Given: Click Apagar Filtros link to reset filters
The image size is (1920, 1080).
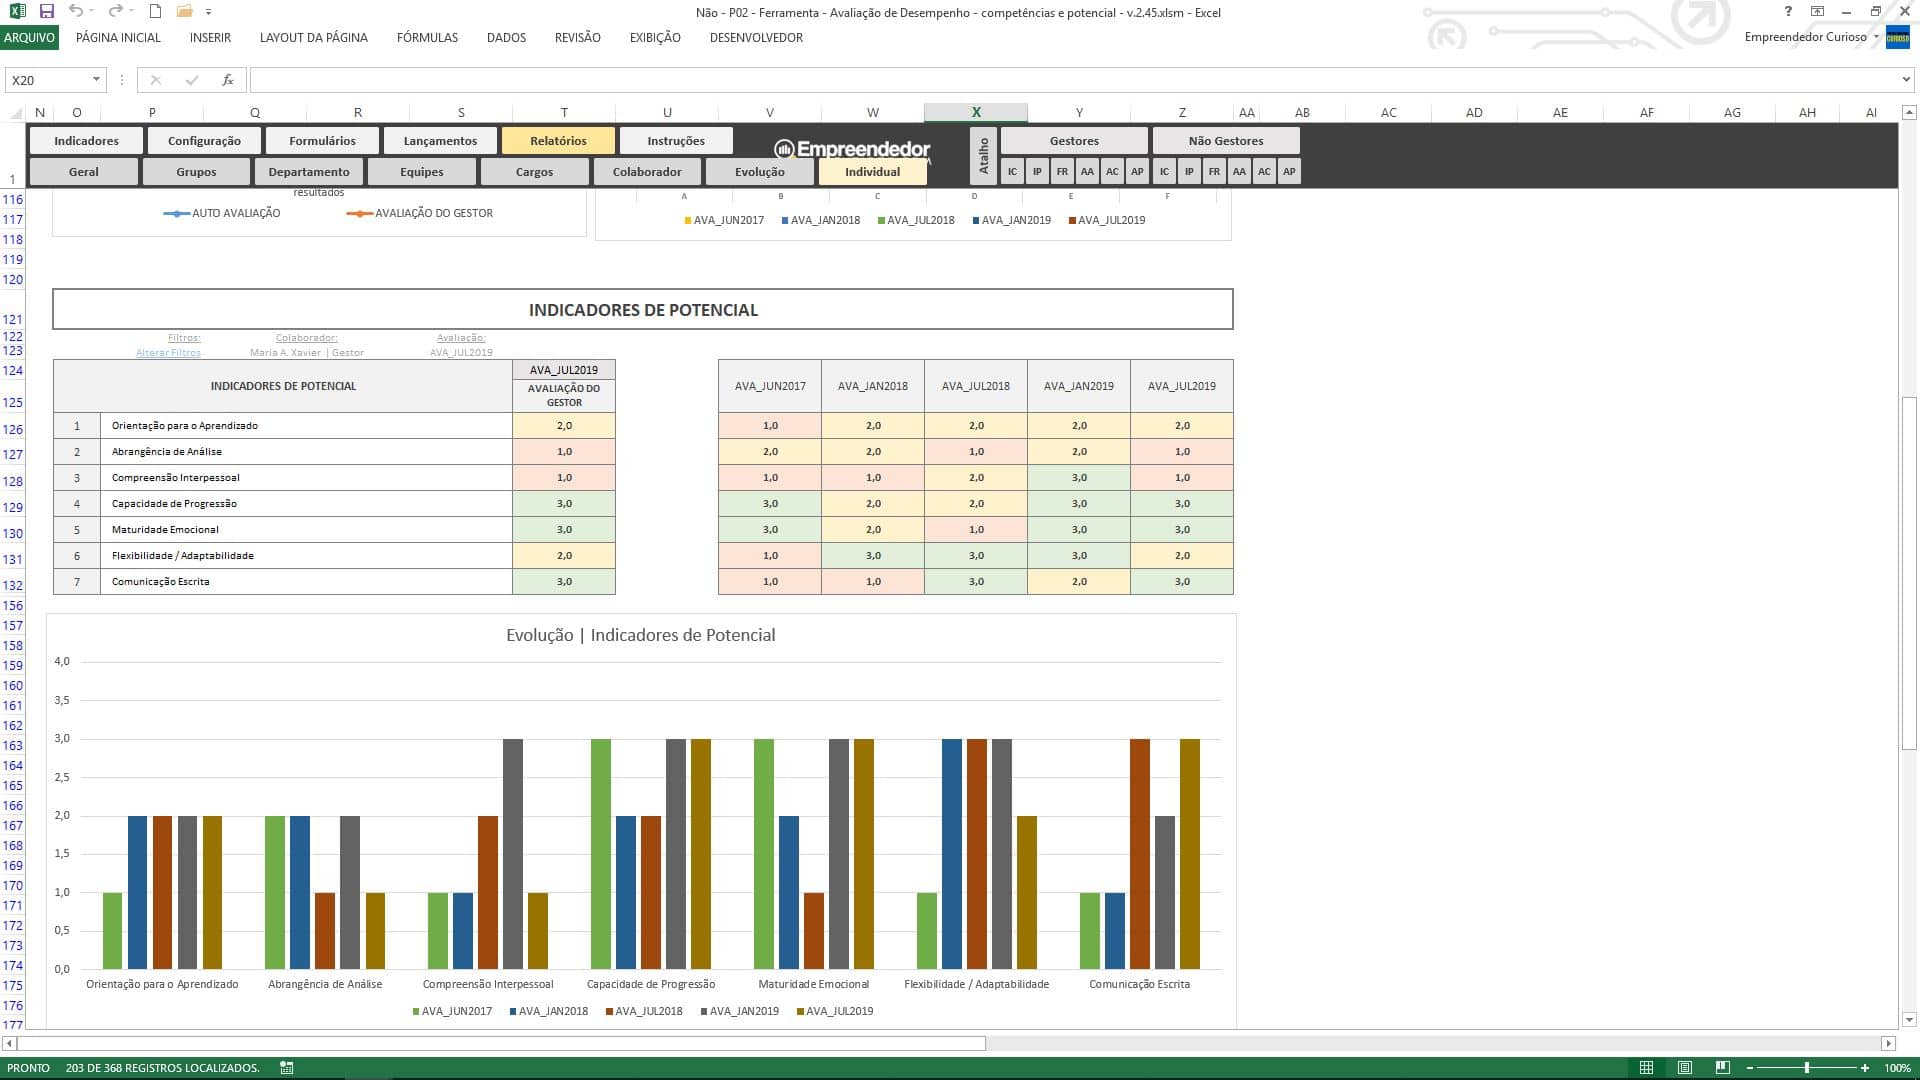Looking at the screenshot, I should [x=167, y=352].
